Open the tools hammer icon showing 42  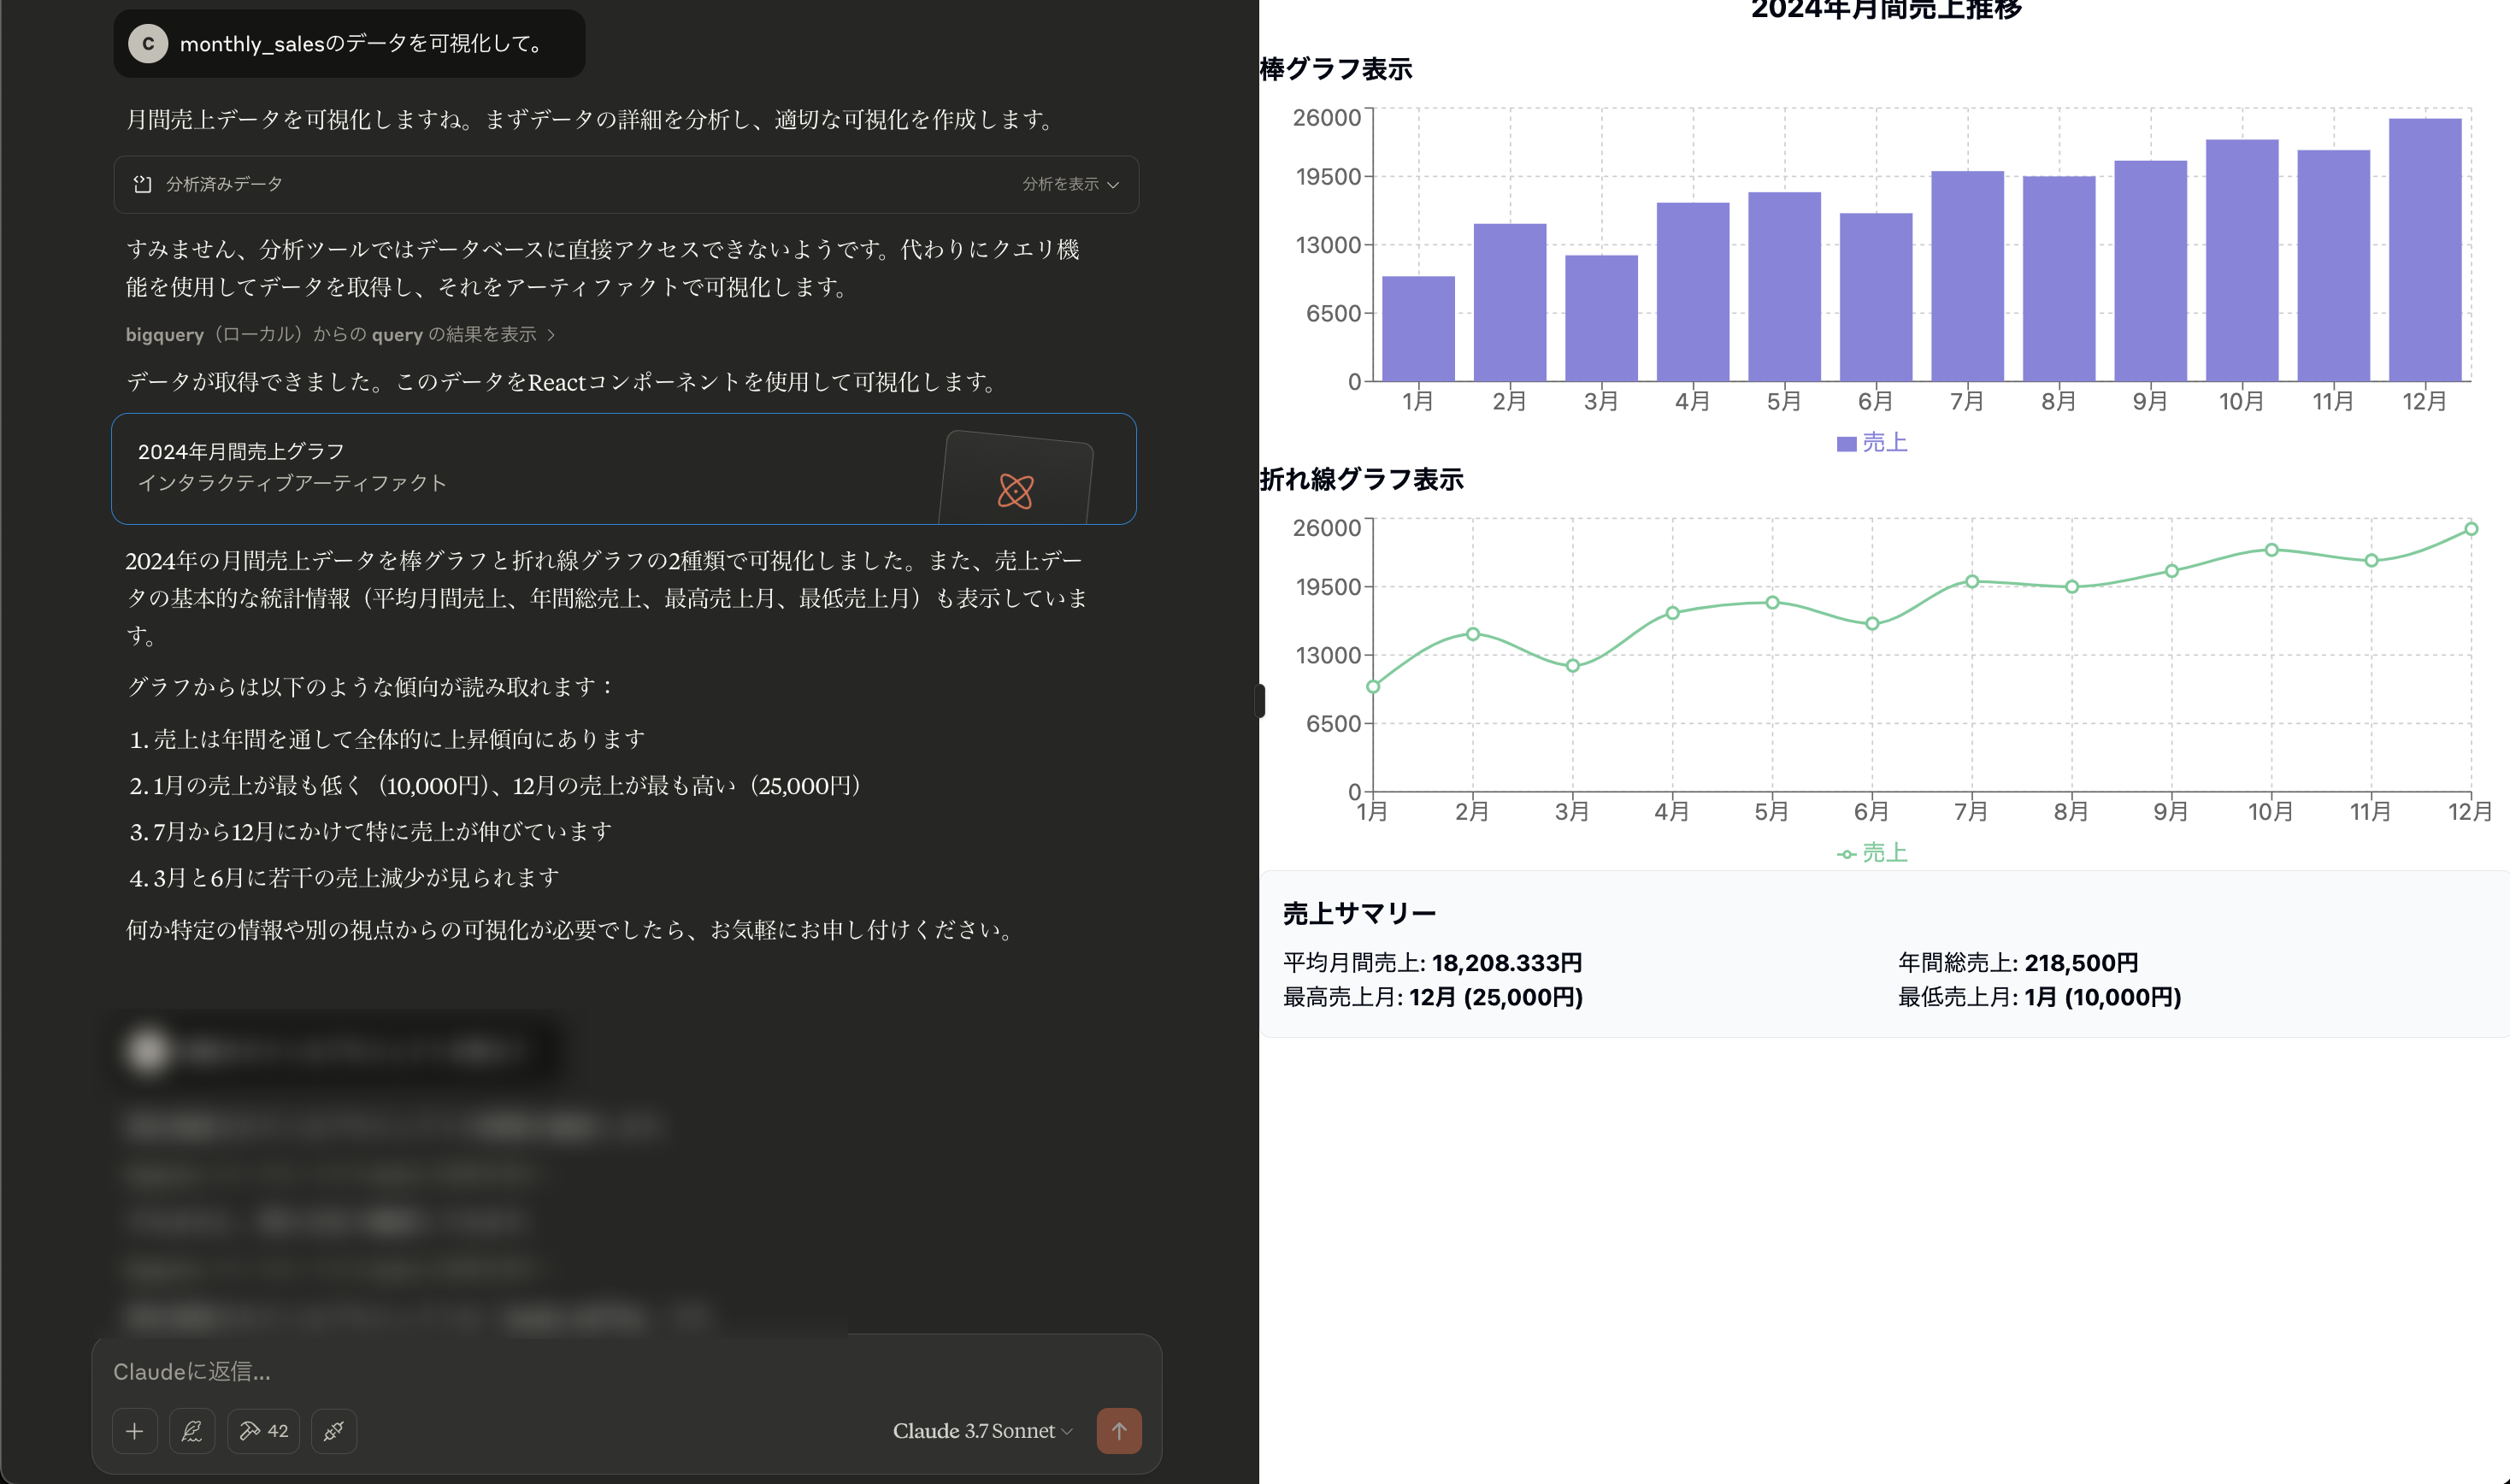point(263,1431)
